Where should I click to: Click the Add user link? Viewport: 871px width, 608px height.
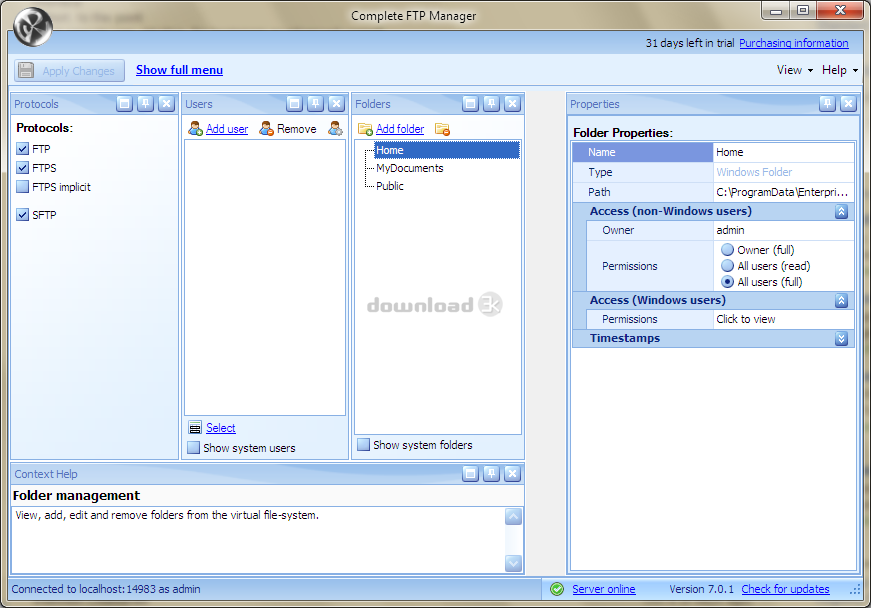click(227, 129)
